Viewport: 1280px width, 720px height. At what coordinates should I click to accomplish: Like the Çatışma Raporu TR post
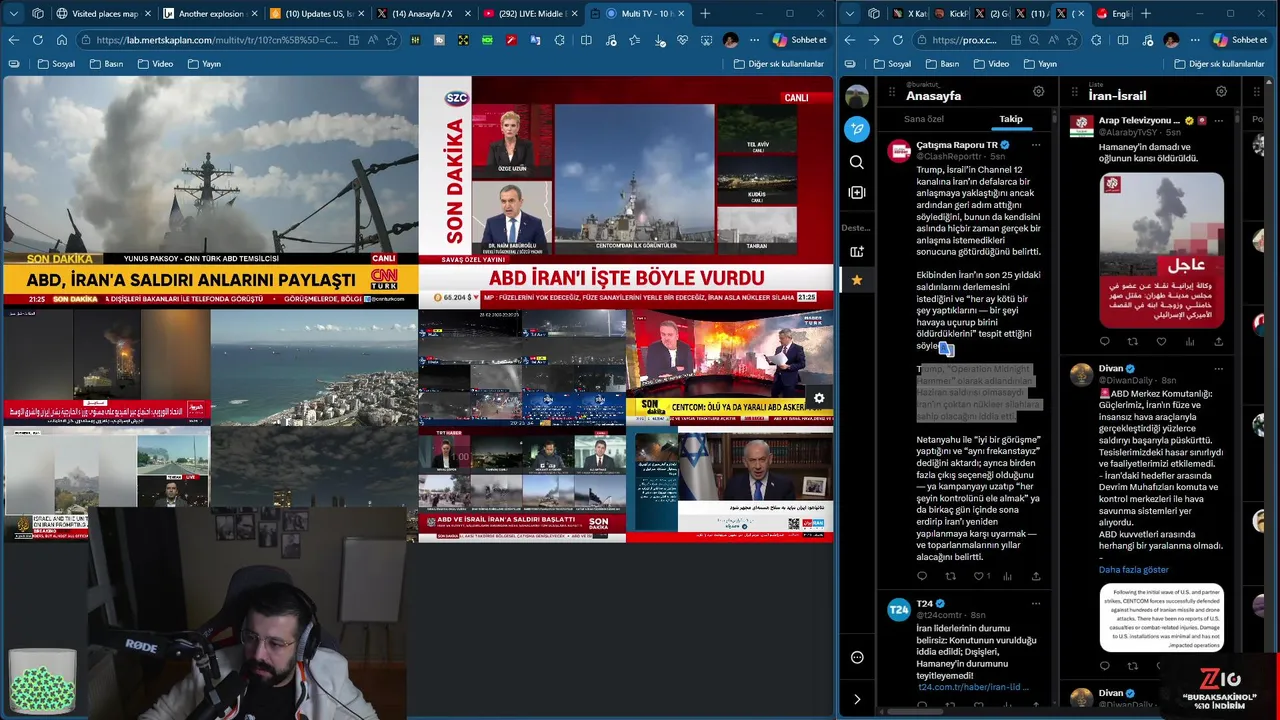[x=980, y=576]
